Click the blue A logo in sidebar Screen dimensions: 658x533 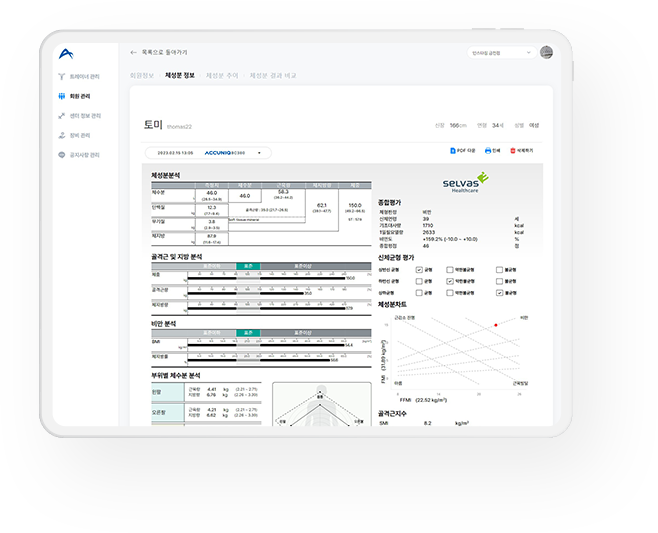pyautogui.click(x=66, y=54)
